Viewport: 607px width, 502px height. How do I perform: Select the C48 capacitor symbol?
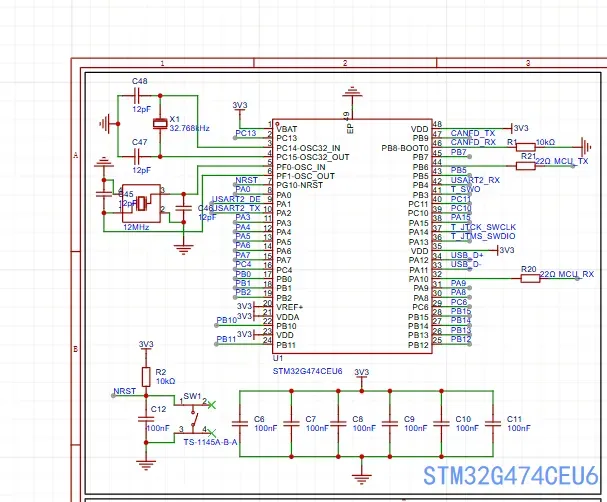click(139, 95)
